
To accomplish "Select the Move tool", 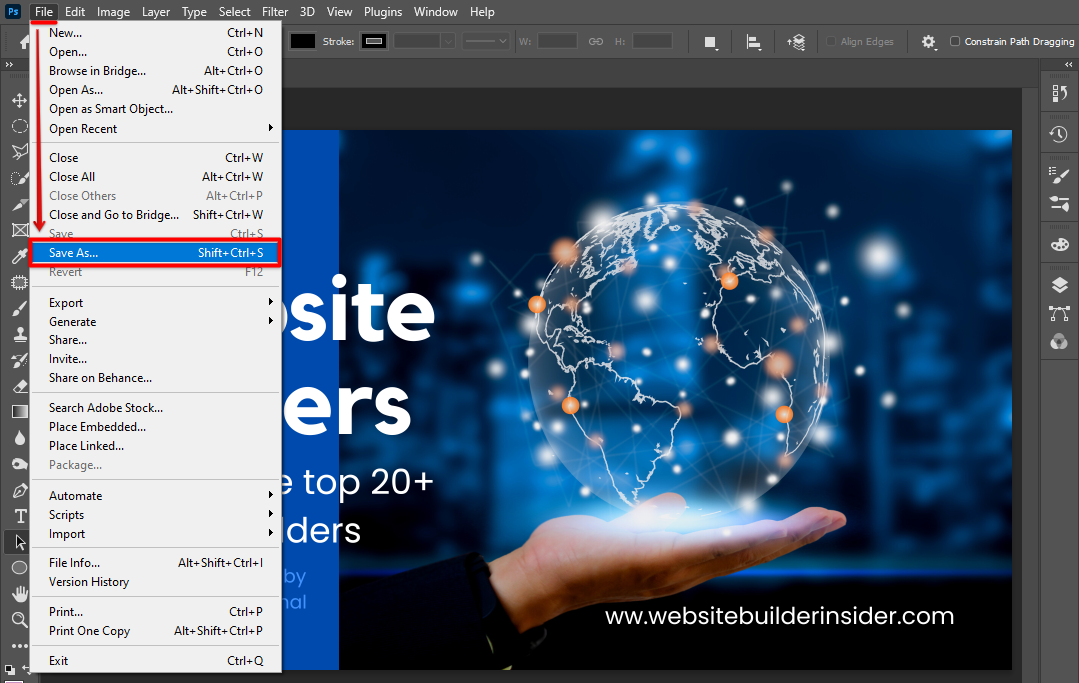I will [x=19, y=101].
